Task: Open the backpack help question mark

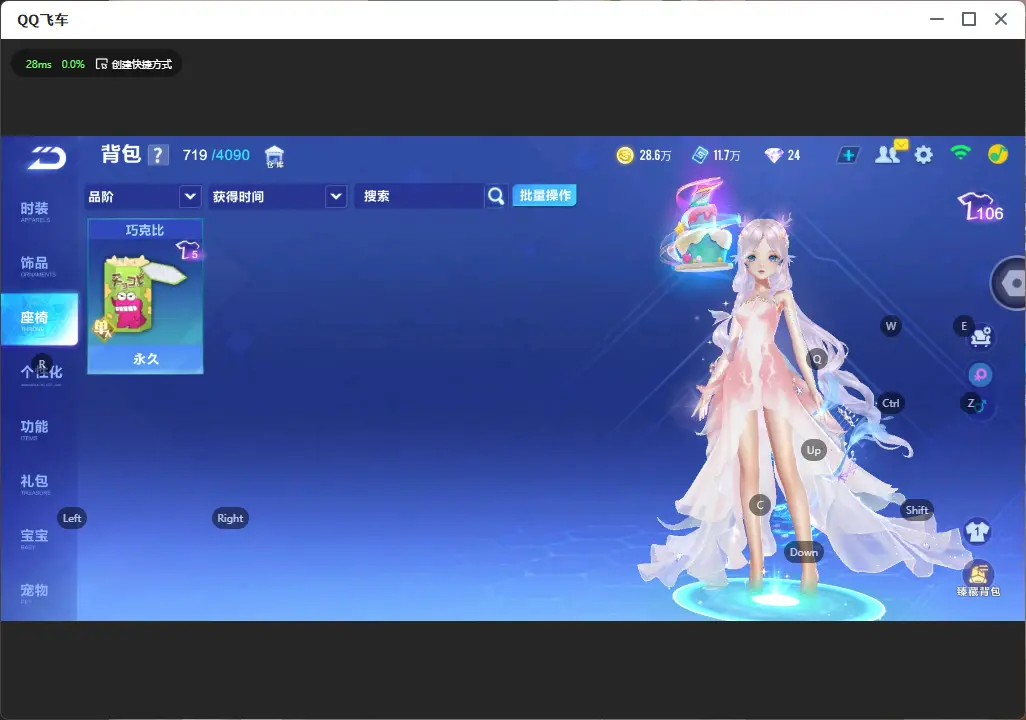Action: pos(158,156)
